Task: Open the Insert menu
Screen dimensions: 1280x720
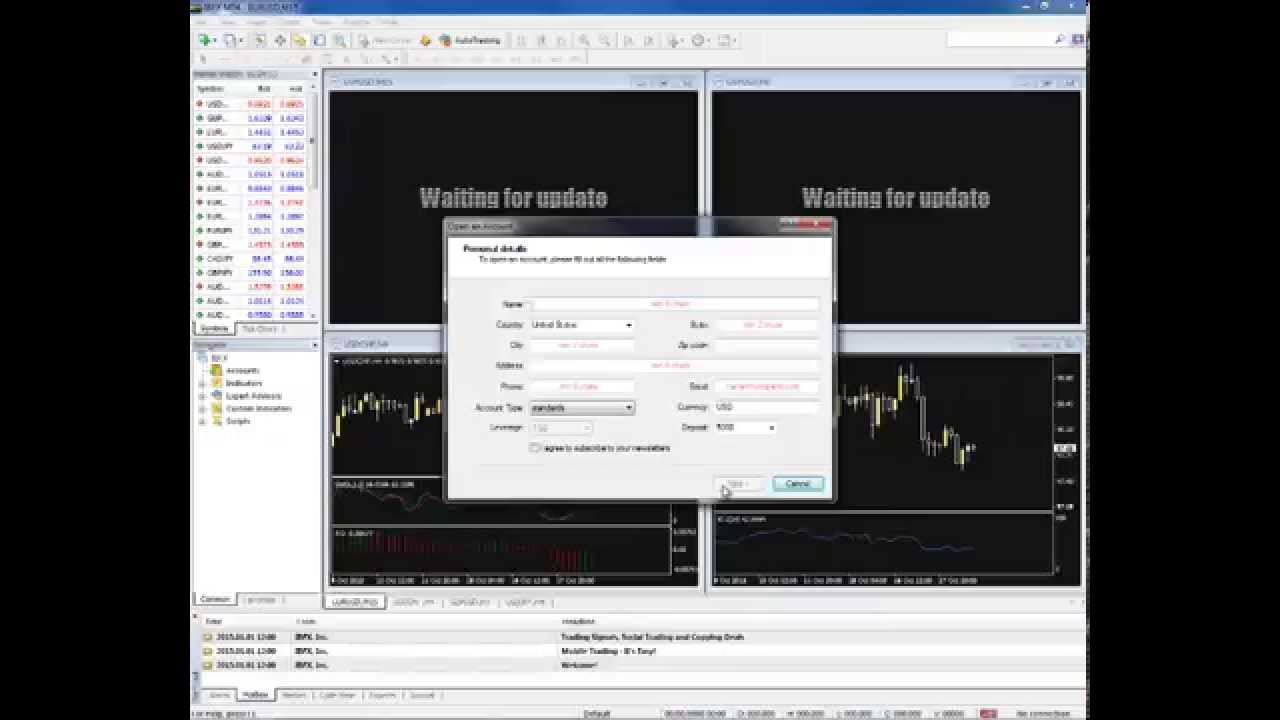Action: pos(257,22)
